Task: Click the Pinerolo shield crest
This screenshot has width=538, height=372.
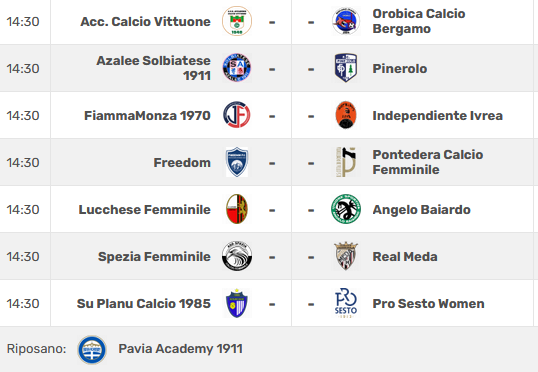Action: pos(346,68)
